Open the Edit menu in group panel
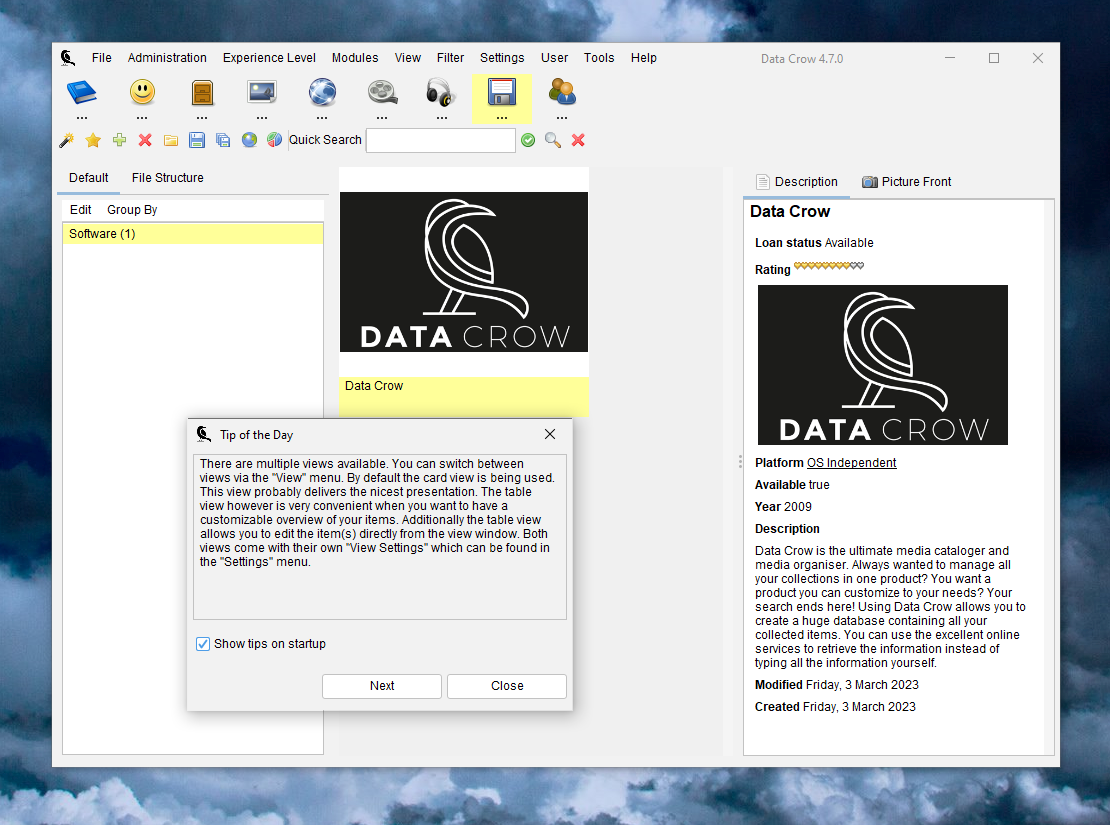 [x=81, y=210]
